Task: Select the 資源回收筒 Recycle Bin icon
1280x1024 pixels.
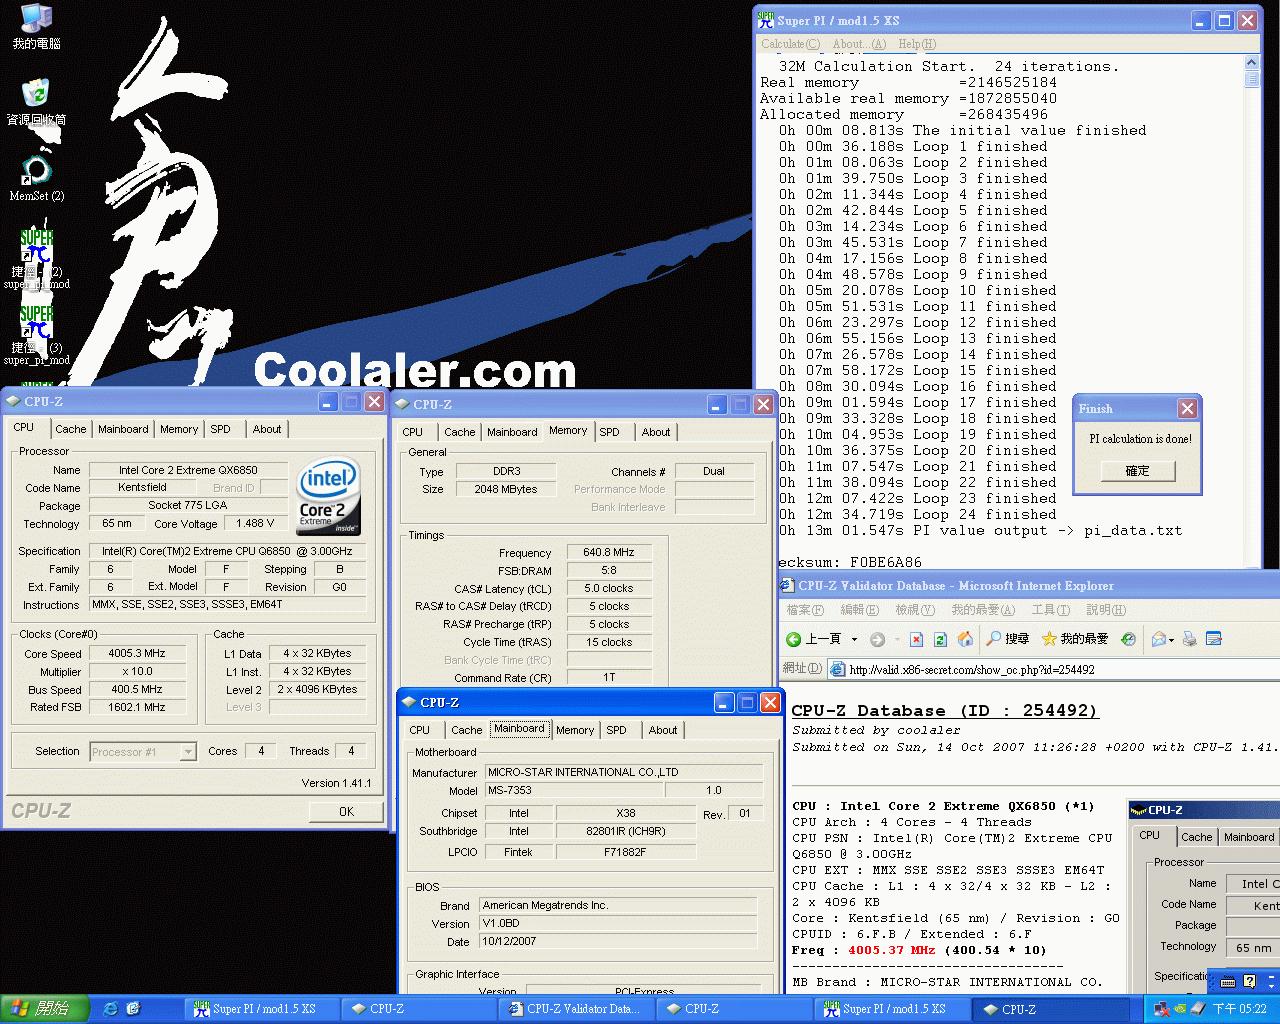Action: point(37,103)
